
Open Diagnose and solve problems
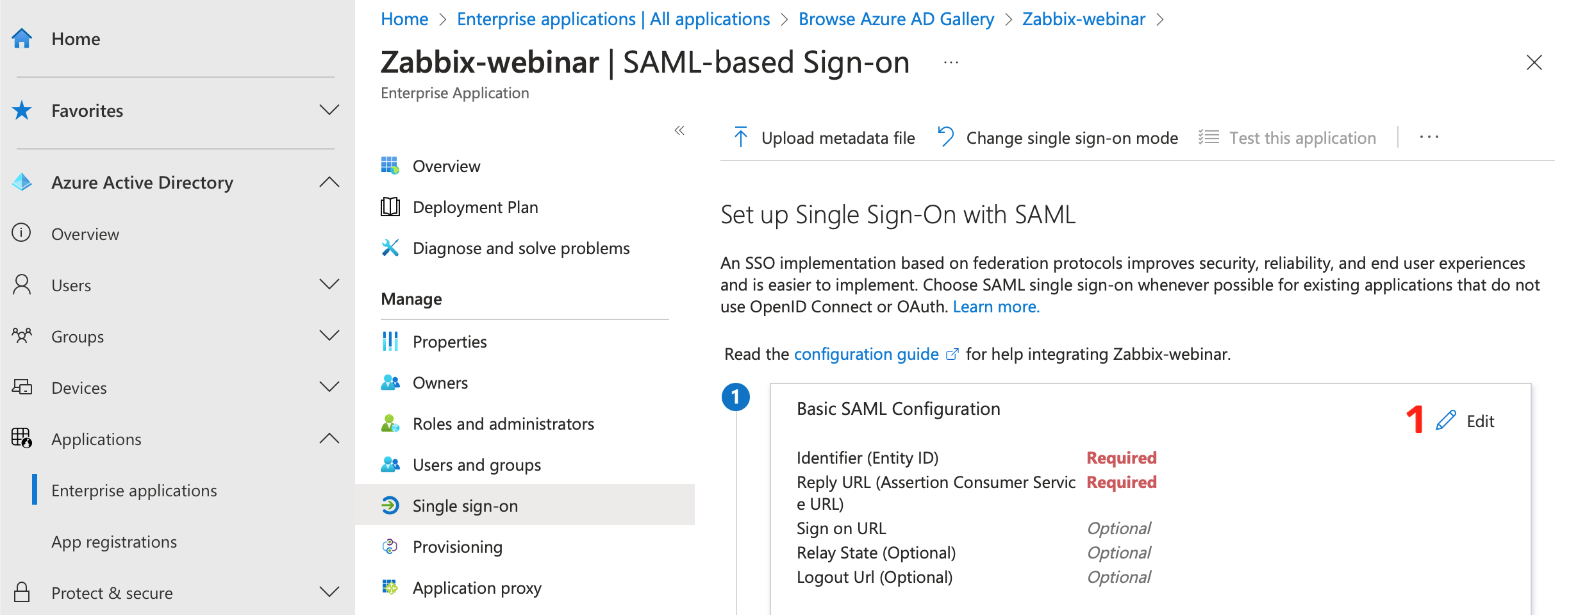[521, 248]
